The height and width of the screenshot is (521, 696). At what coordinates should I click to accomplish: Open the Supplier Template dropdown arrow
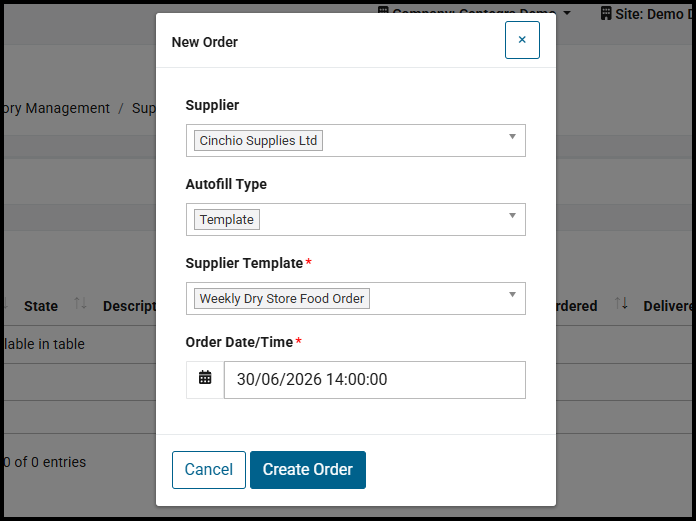point(512,295)
